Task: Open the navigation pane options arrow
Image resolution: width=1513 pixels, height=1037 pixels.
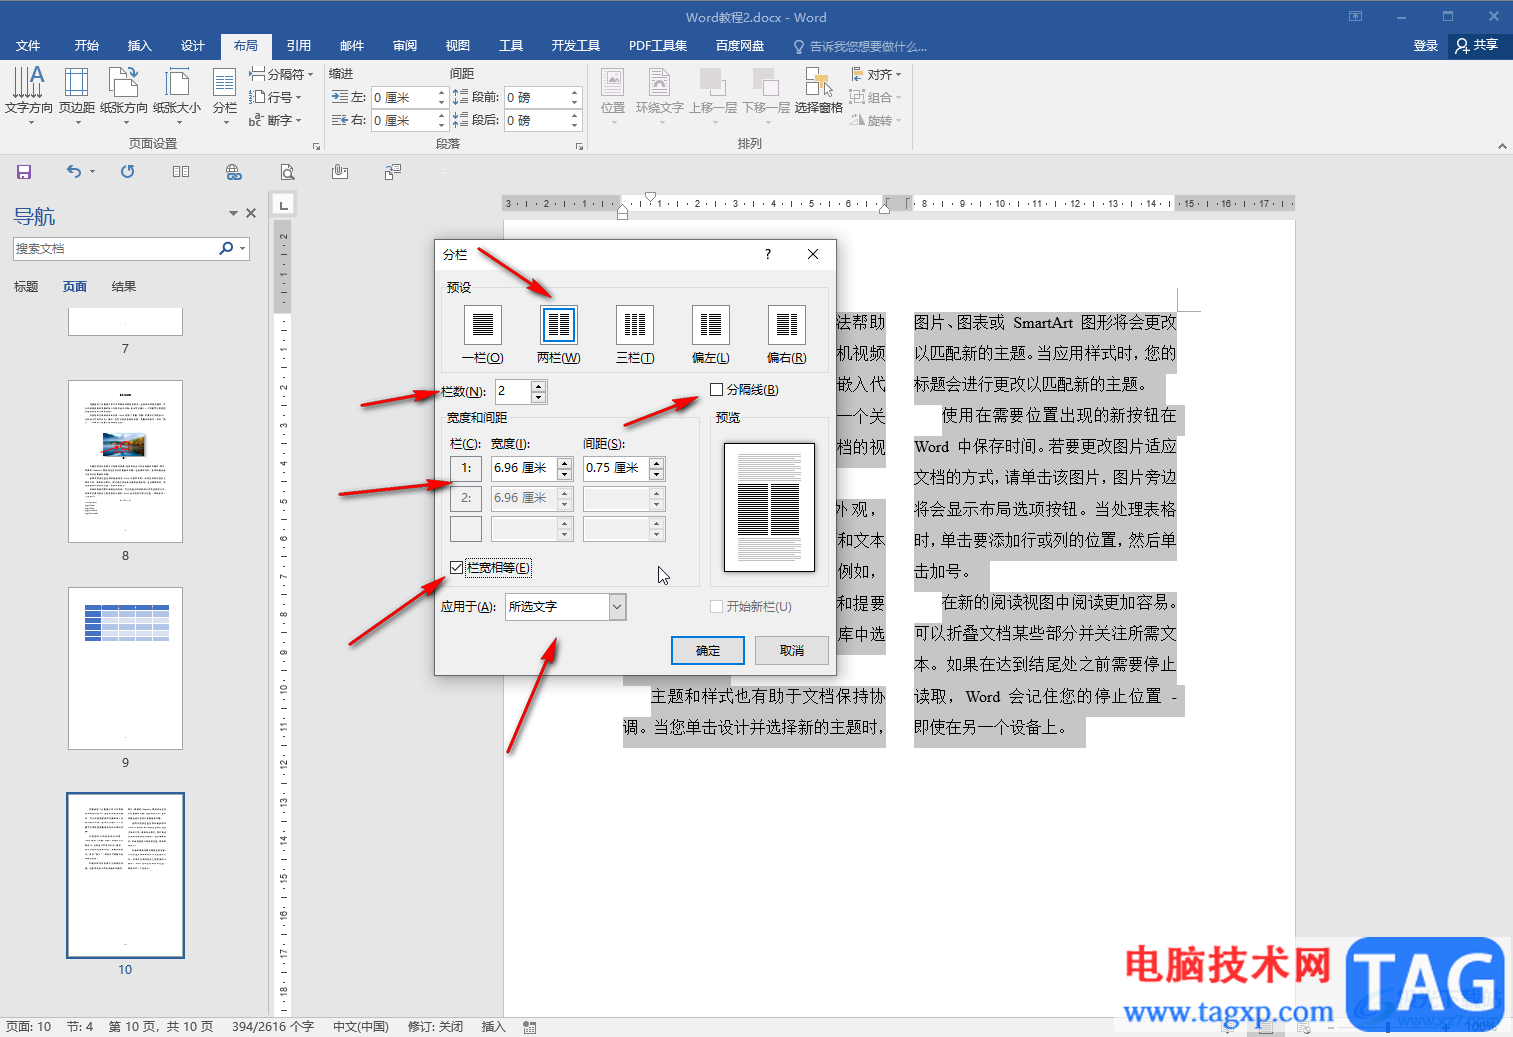Action: pyautogui.click(x=233, y=213)
